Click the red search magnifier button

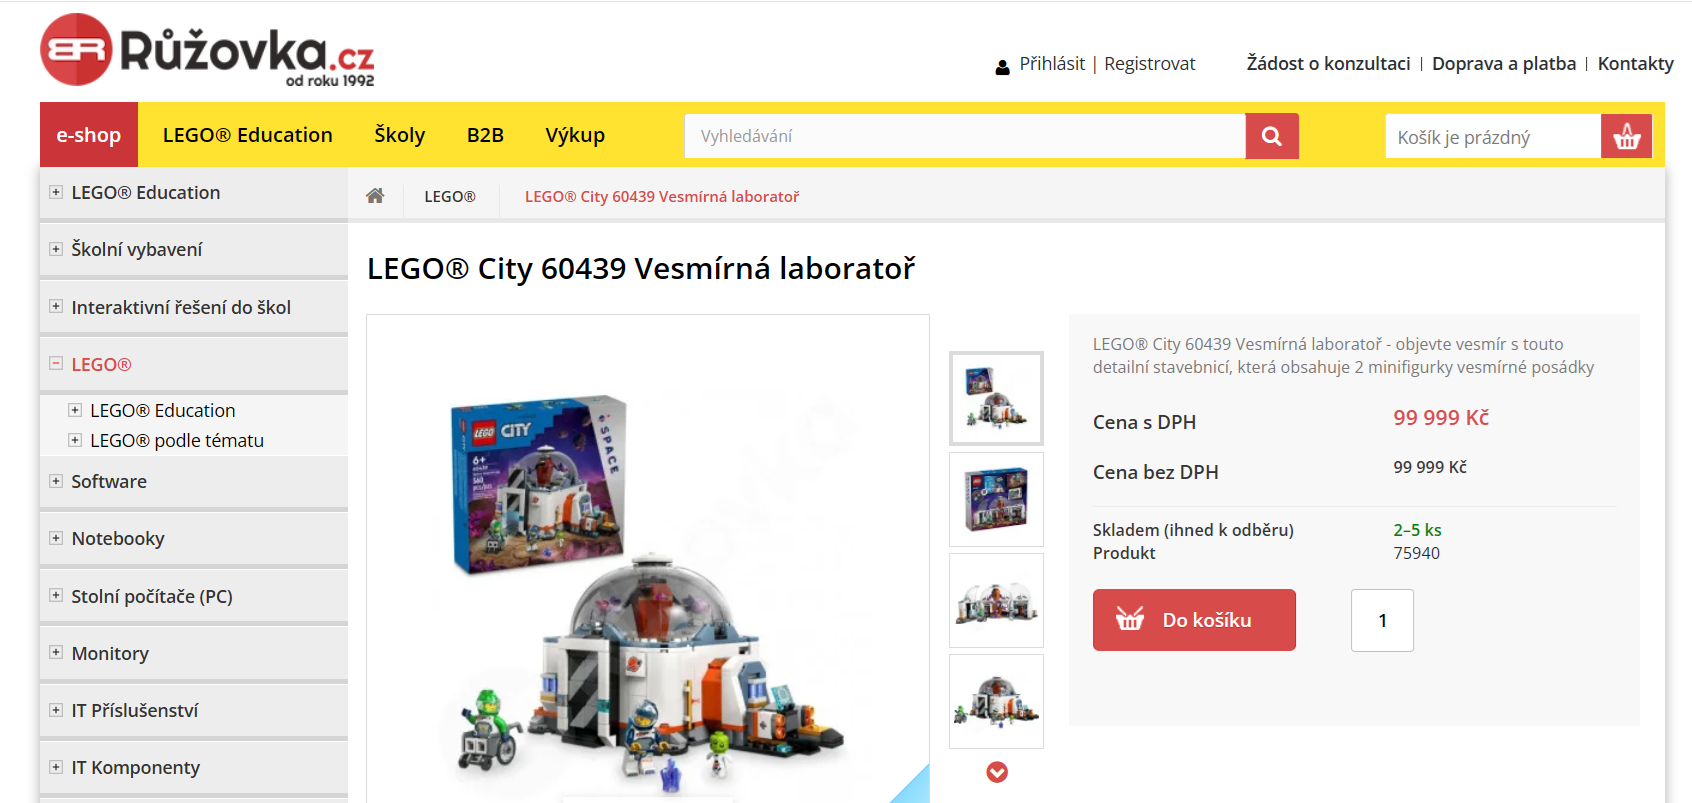1272,136
